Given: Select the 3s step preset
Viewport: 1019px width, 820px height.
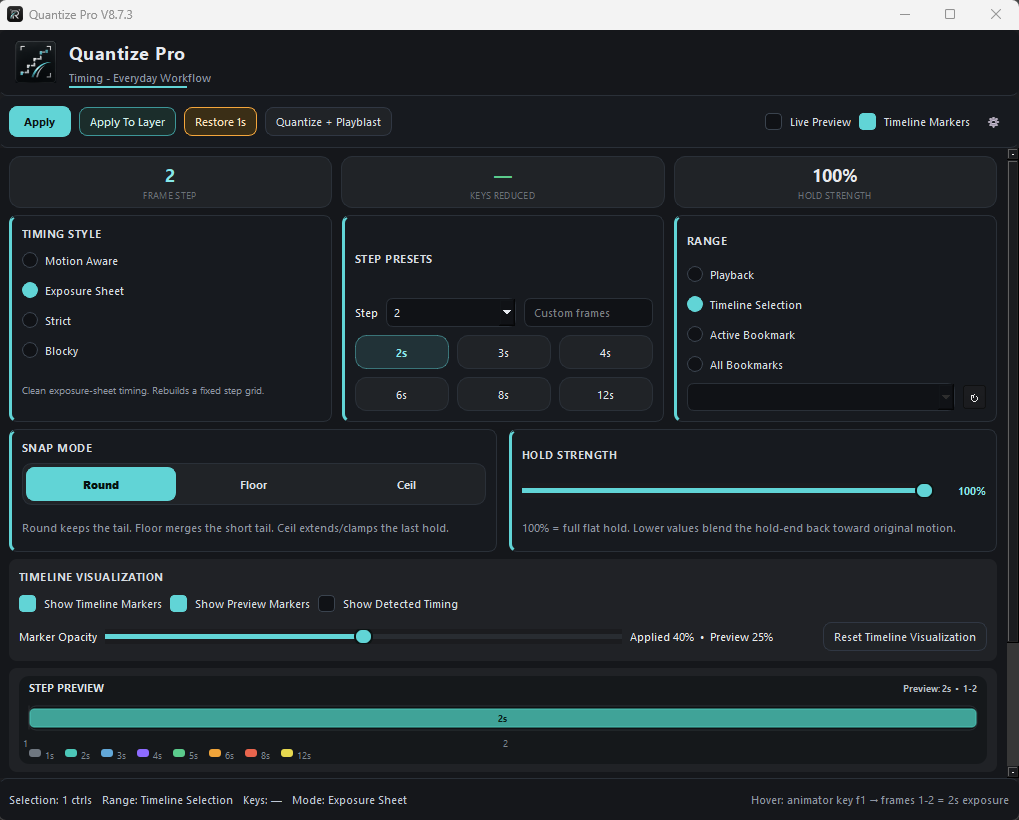Looking at the screenshot, I should click(504, 353).
